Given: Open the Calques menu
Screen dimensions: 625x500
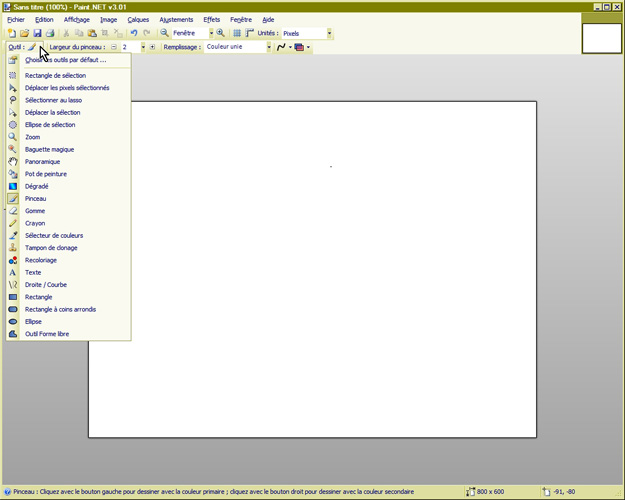Looking at the screenshot, I should coord(138,19).
